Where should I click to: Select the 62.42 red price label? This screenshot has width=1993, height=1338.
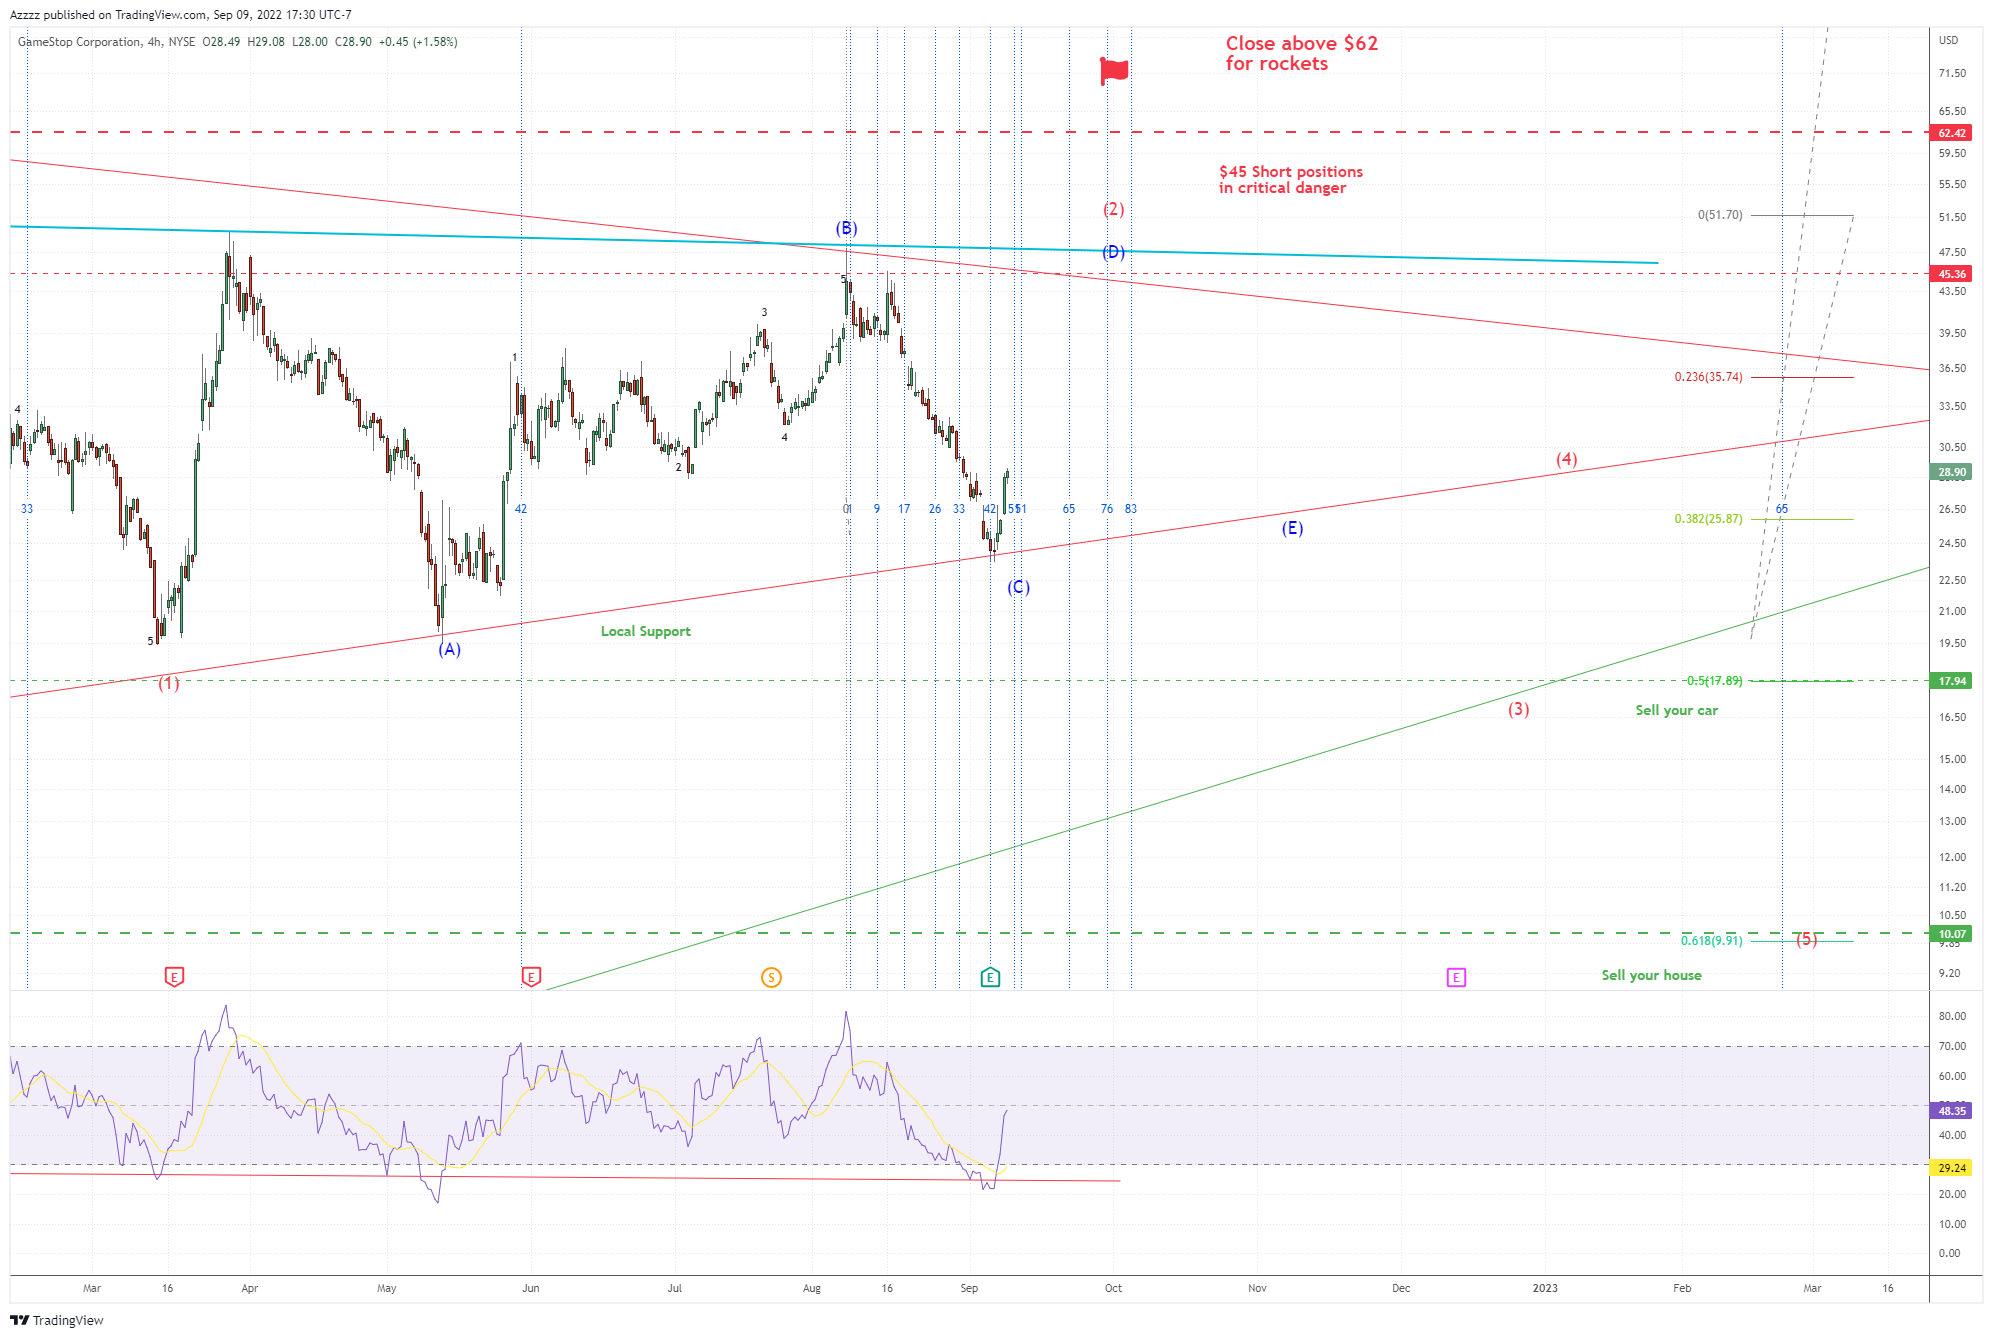[x=1951, y=132]
